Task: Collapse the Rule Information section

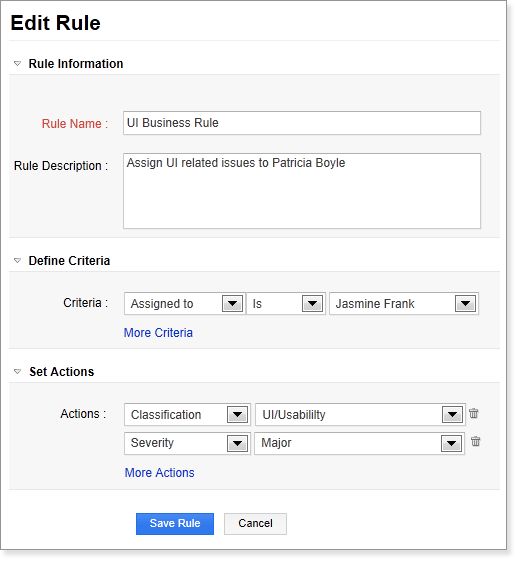Action: coord(17,63)
